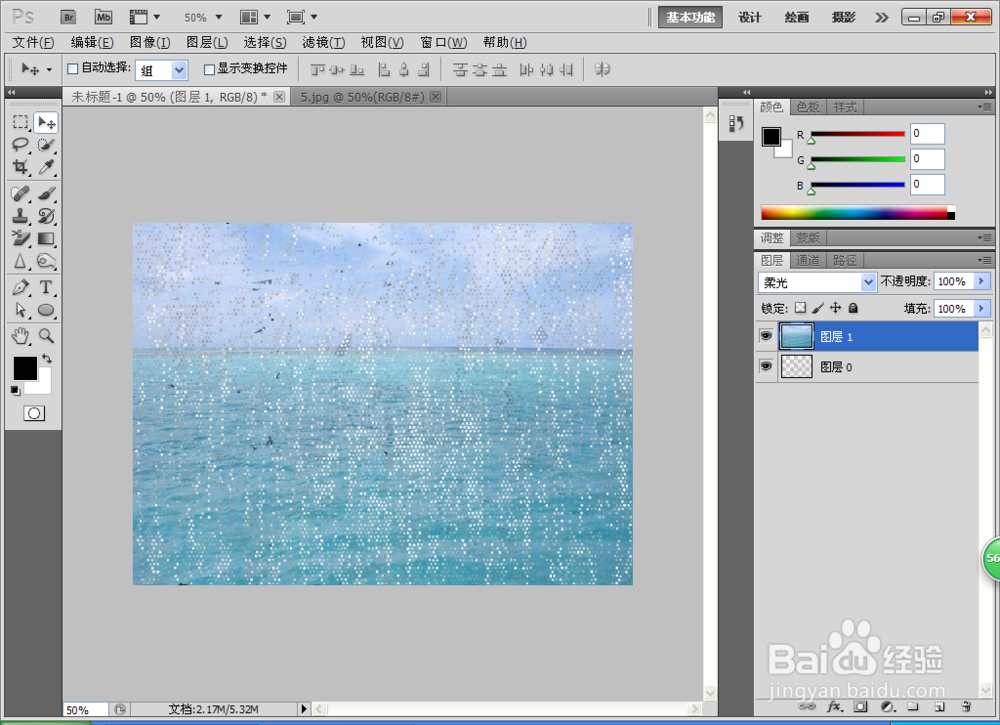1000x725 pixels.
Task: Select the Crop tool
Action: point(20,167)
